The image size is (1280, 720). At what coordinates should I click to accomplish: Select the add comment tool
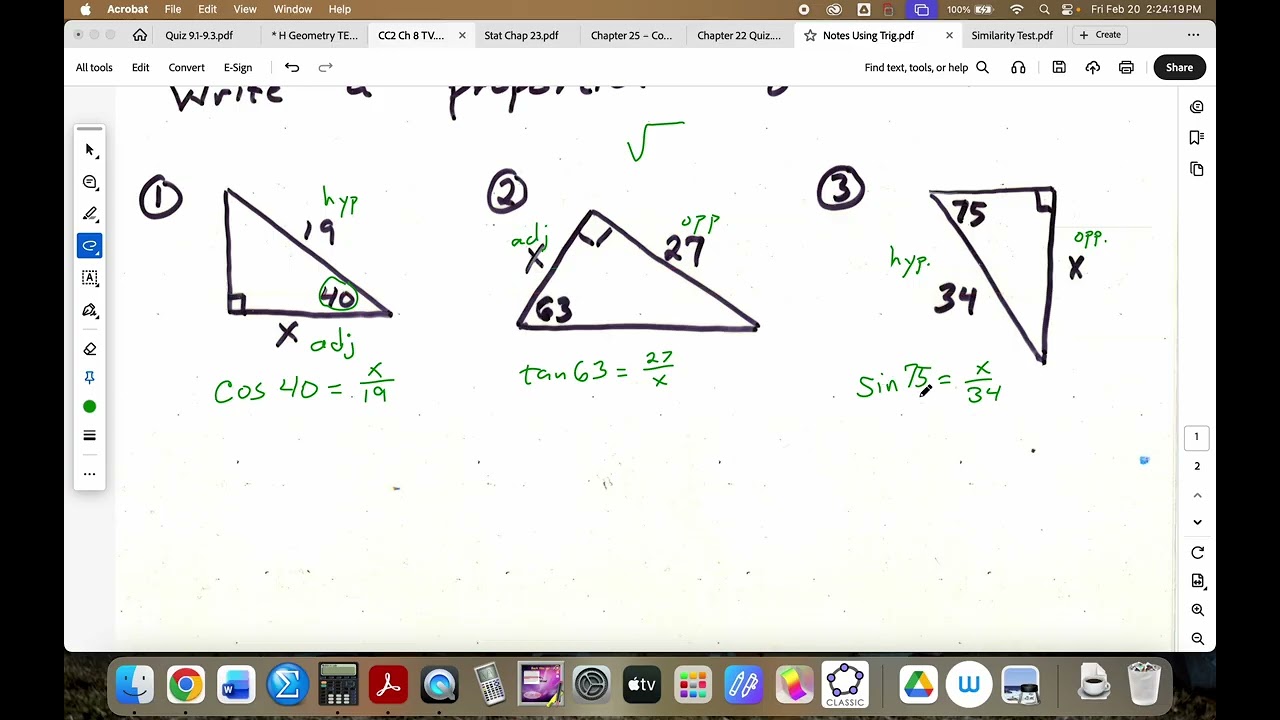90,182
